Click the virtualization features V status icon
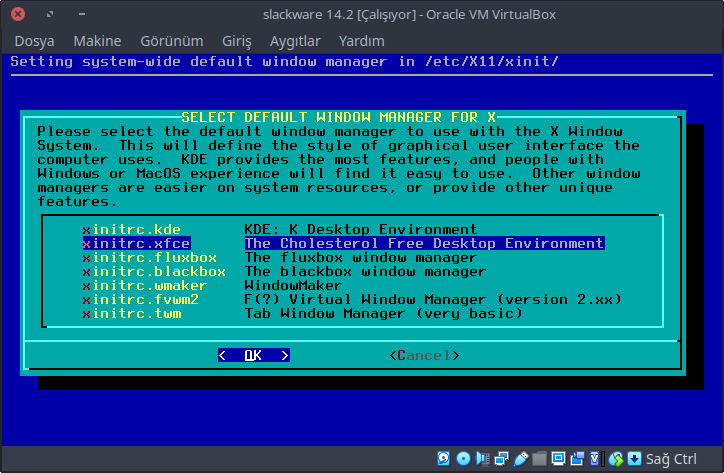Screen dimensions: 724x473 pos(595,458)
